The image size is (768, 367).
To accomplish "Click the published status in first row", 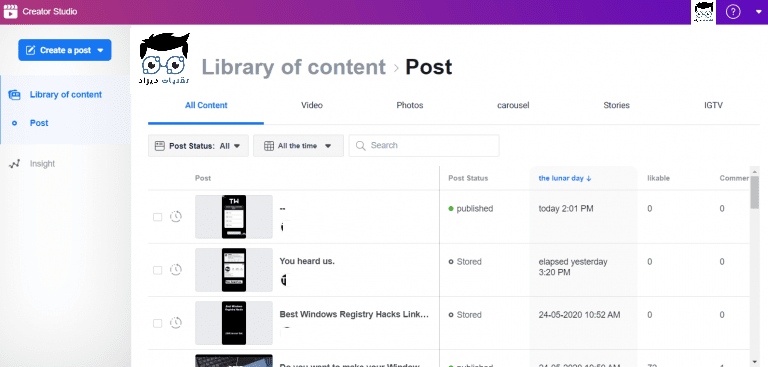I will tap(471, 209).
